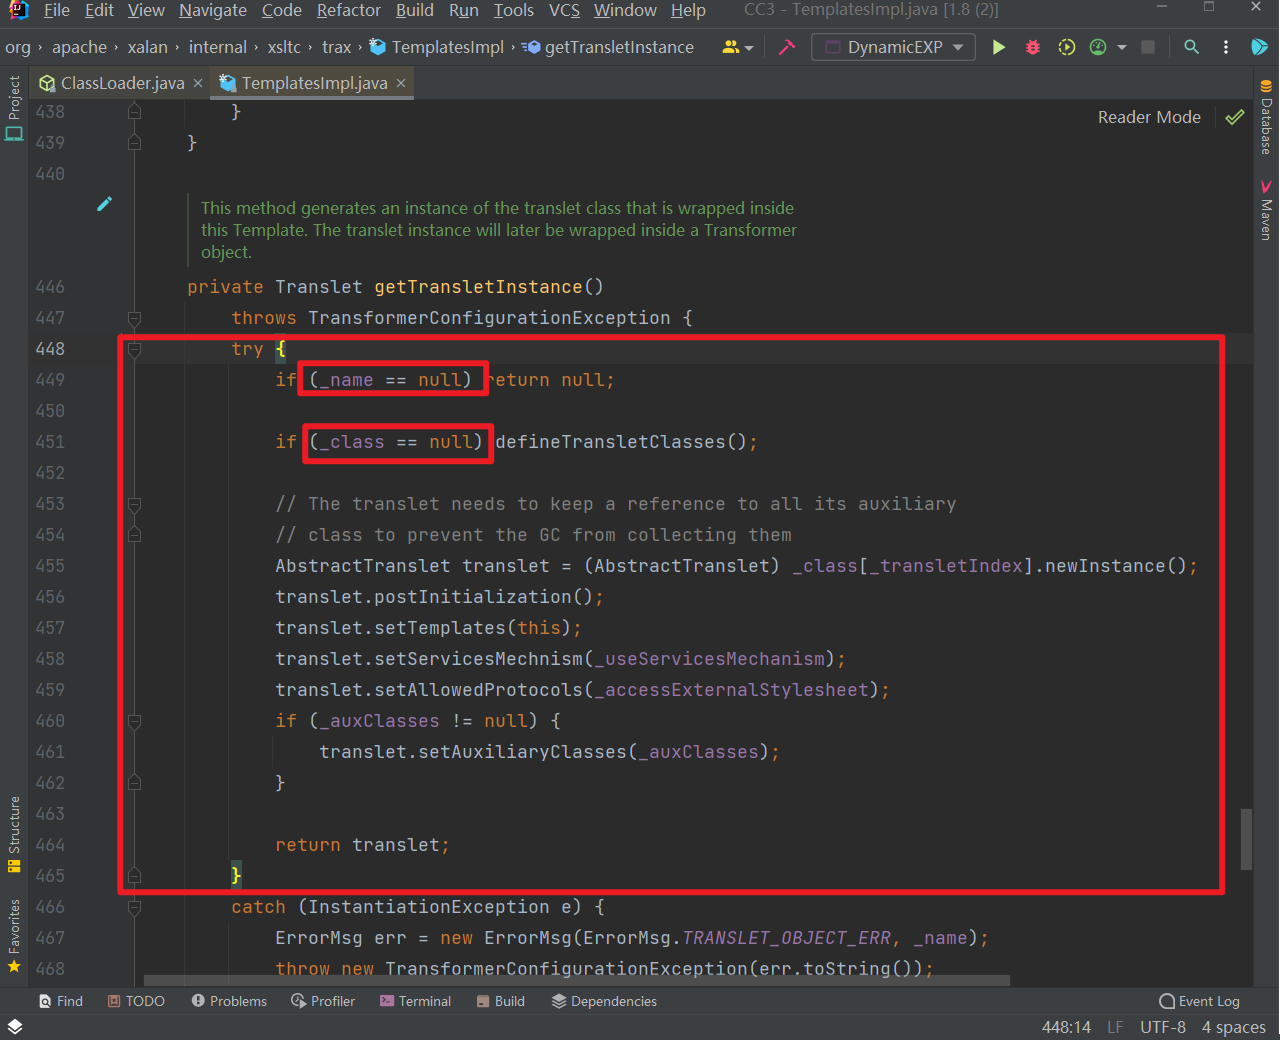
Task: Open more actions via the kebab menu icon
Action: coord(1225,46)
